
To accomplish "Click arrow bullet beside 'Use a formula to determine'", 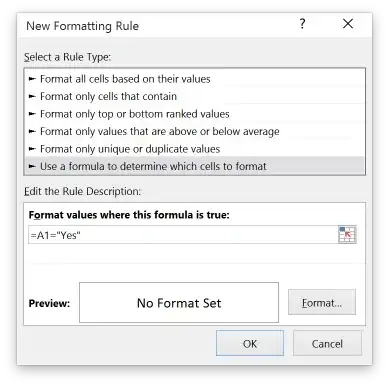I will tap(32, 166).
